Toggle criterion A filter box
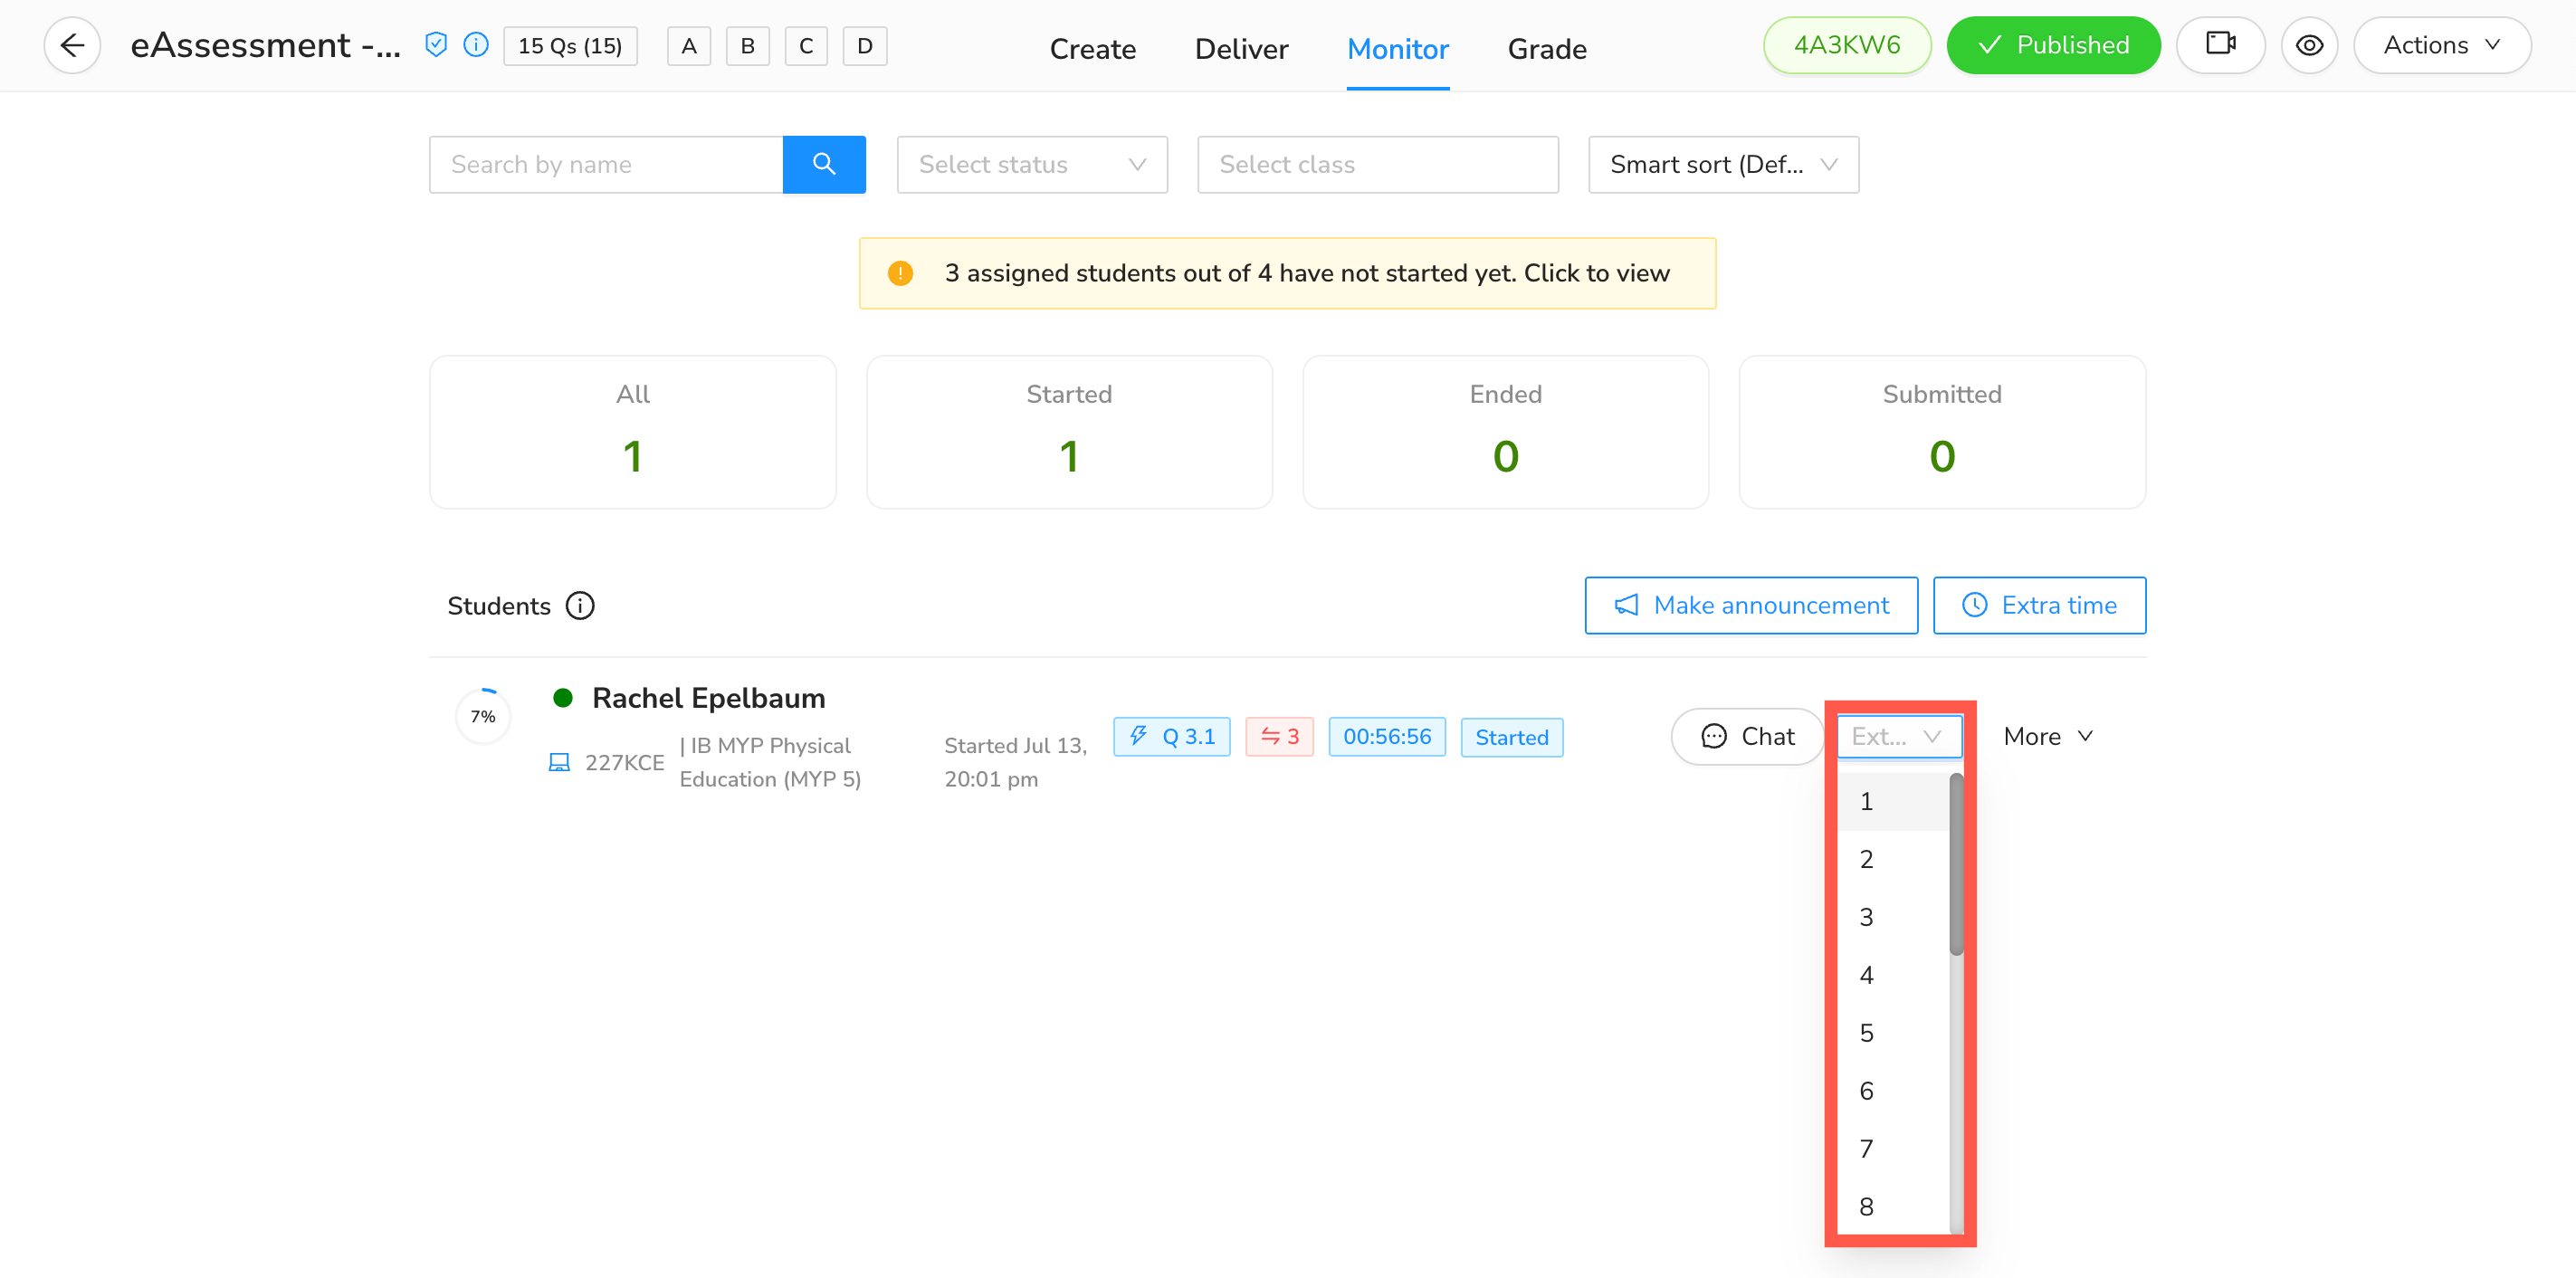 [689, 46]
